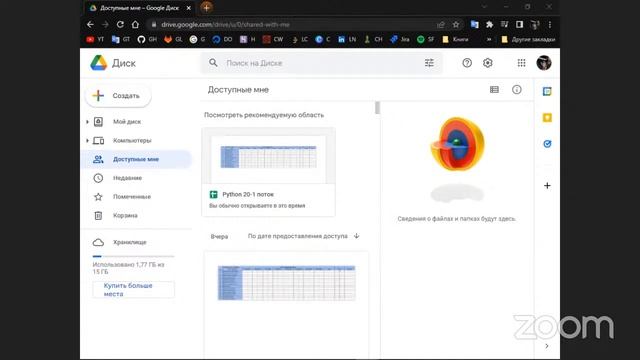Open Google Tasks side panel
The height and width of the screenshot is (360, 640).
coord(547,144)
